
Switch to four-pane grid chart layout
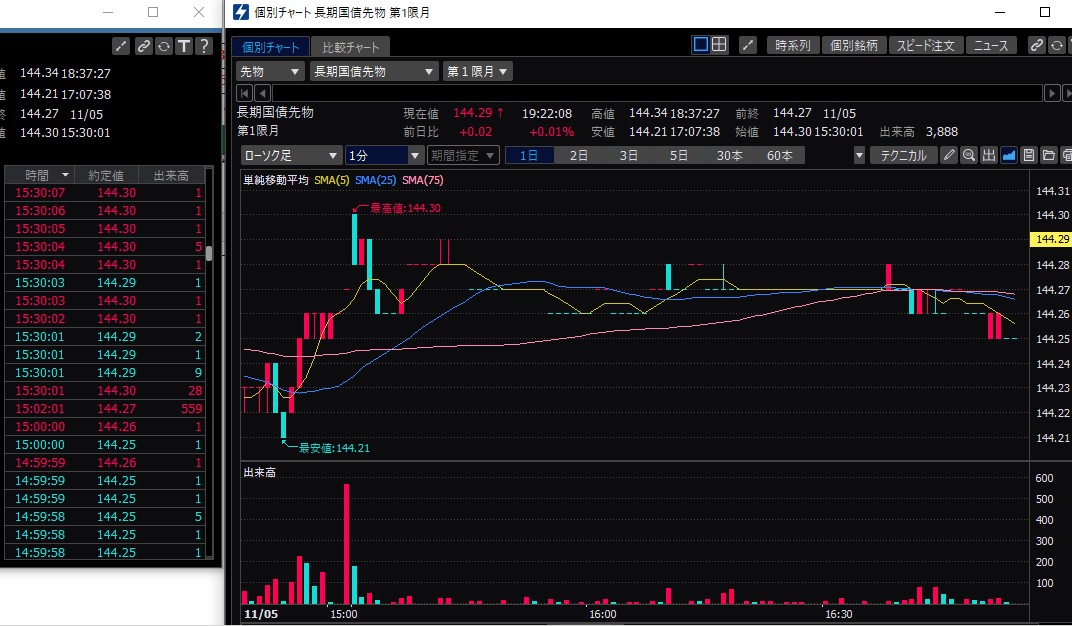point(719,45)
